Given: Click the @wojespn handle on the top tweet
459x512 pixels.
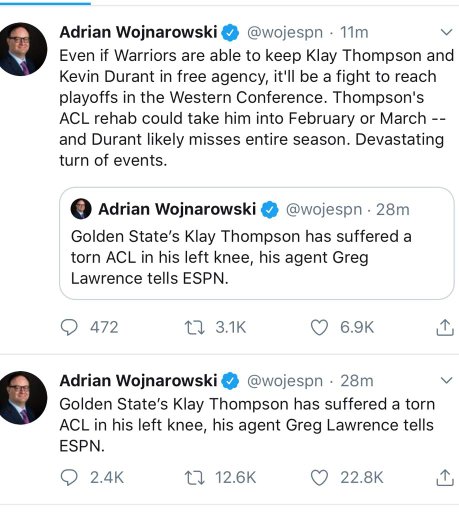Looking at the screenshot, I should [285, 33].
